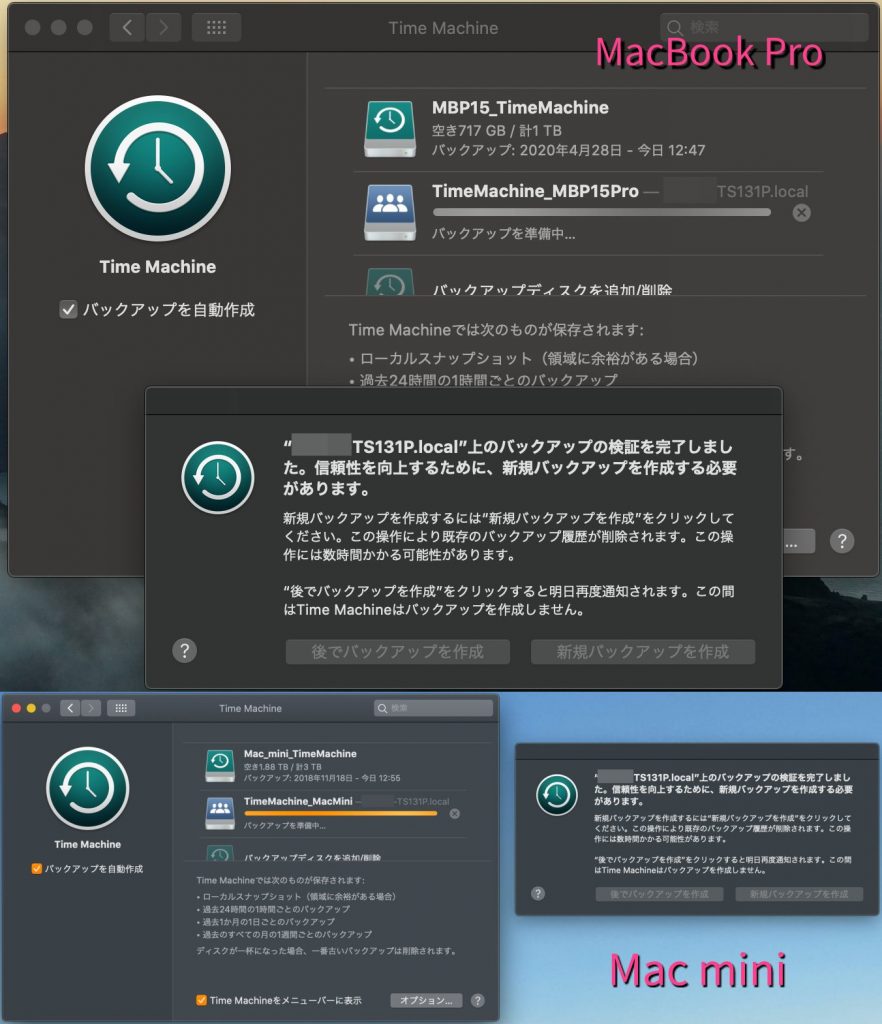882x1024 pixels.
Task: Click 空き1.88 TB / 計3 TB text
Action: pos(283,767)
